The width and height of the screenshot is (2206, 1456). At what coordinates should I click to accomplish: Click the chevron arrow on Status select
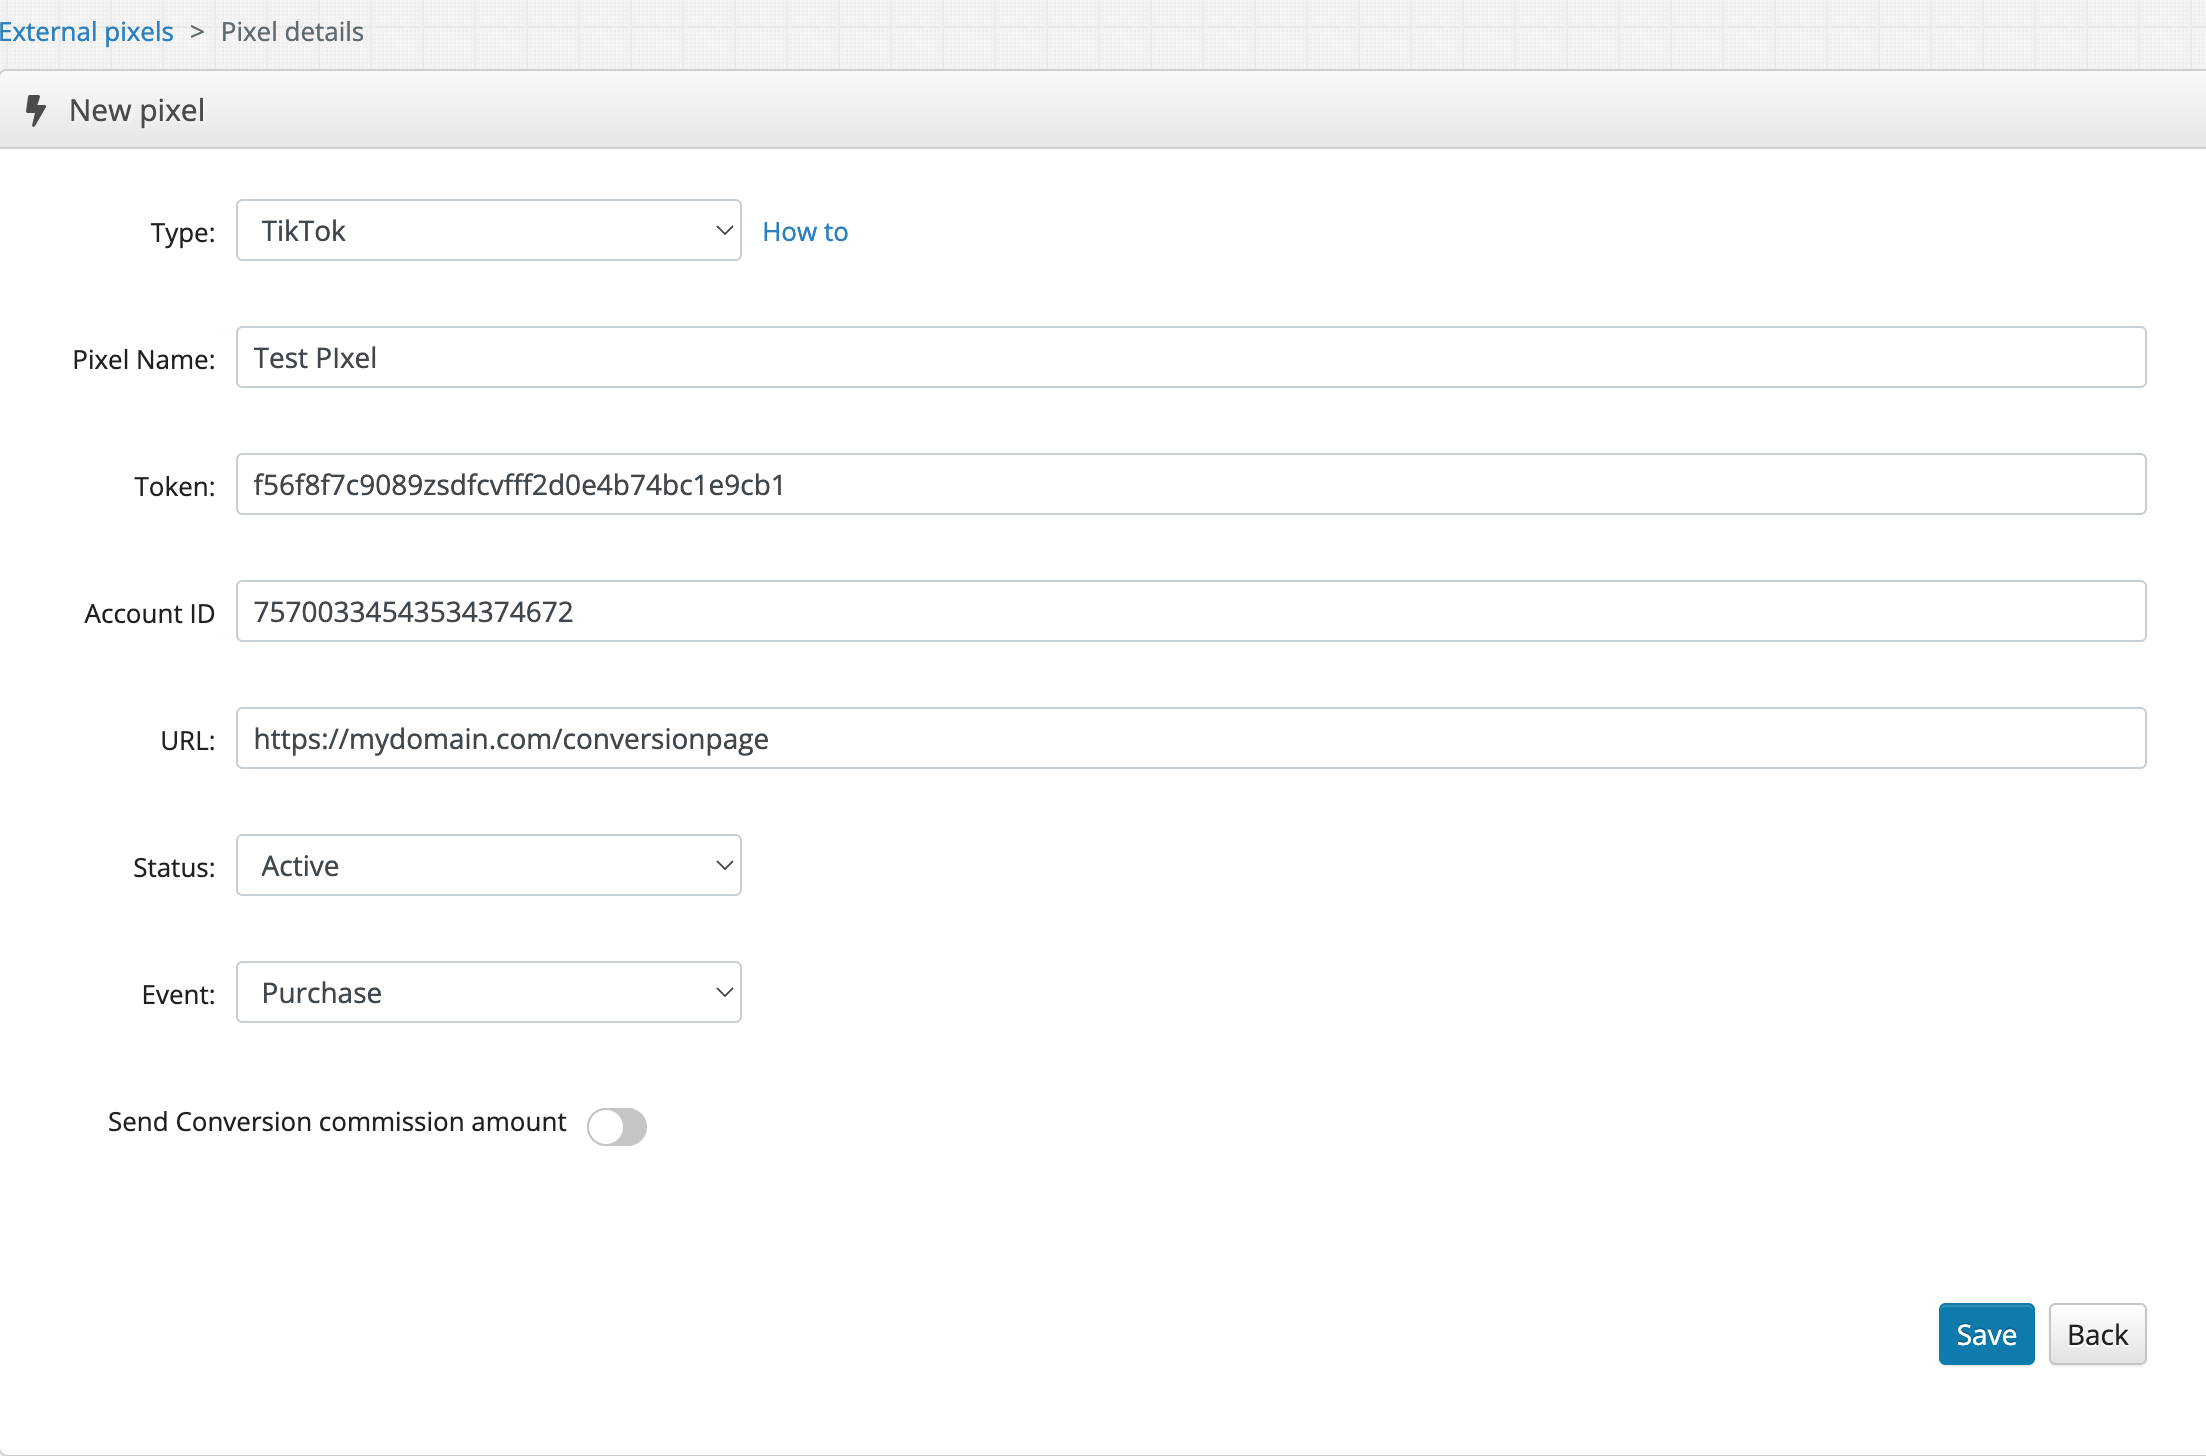(x=724, y=866)
